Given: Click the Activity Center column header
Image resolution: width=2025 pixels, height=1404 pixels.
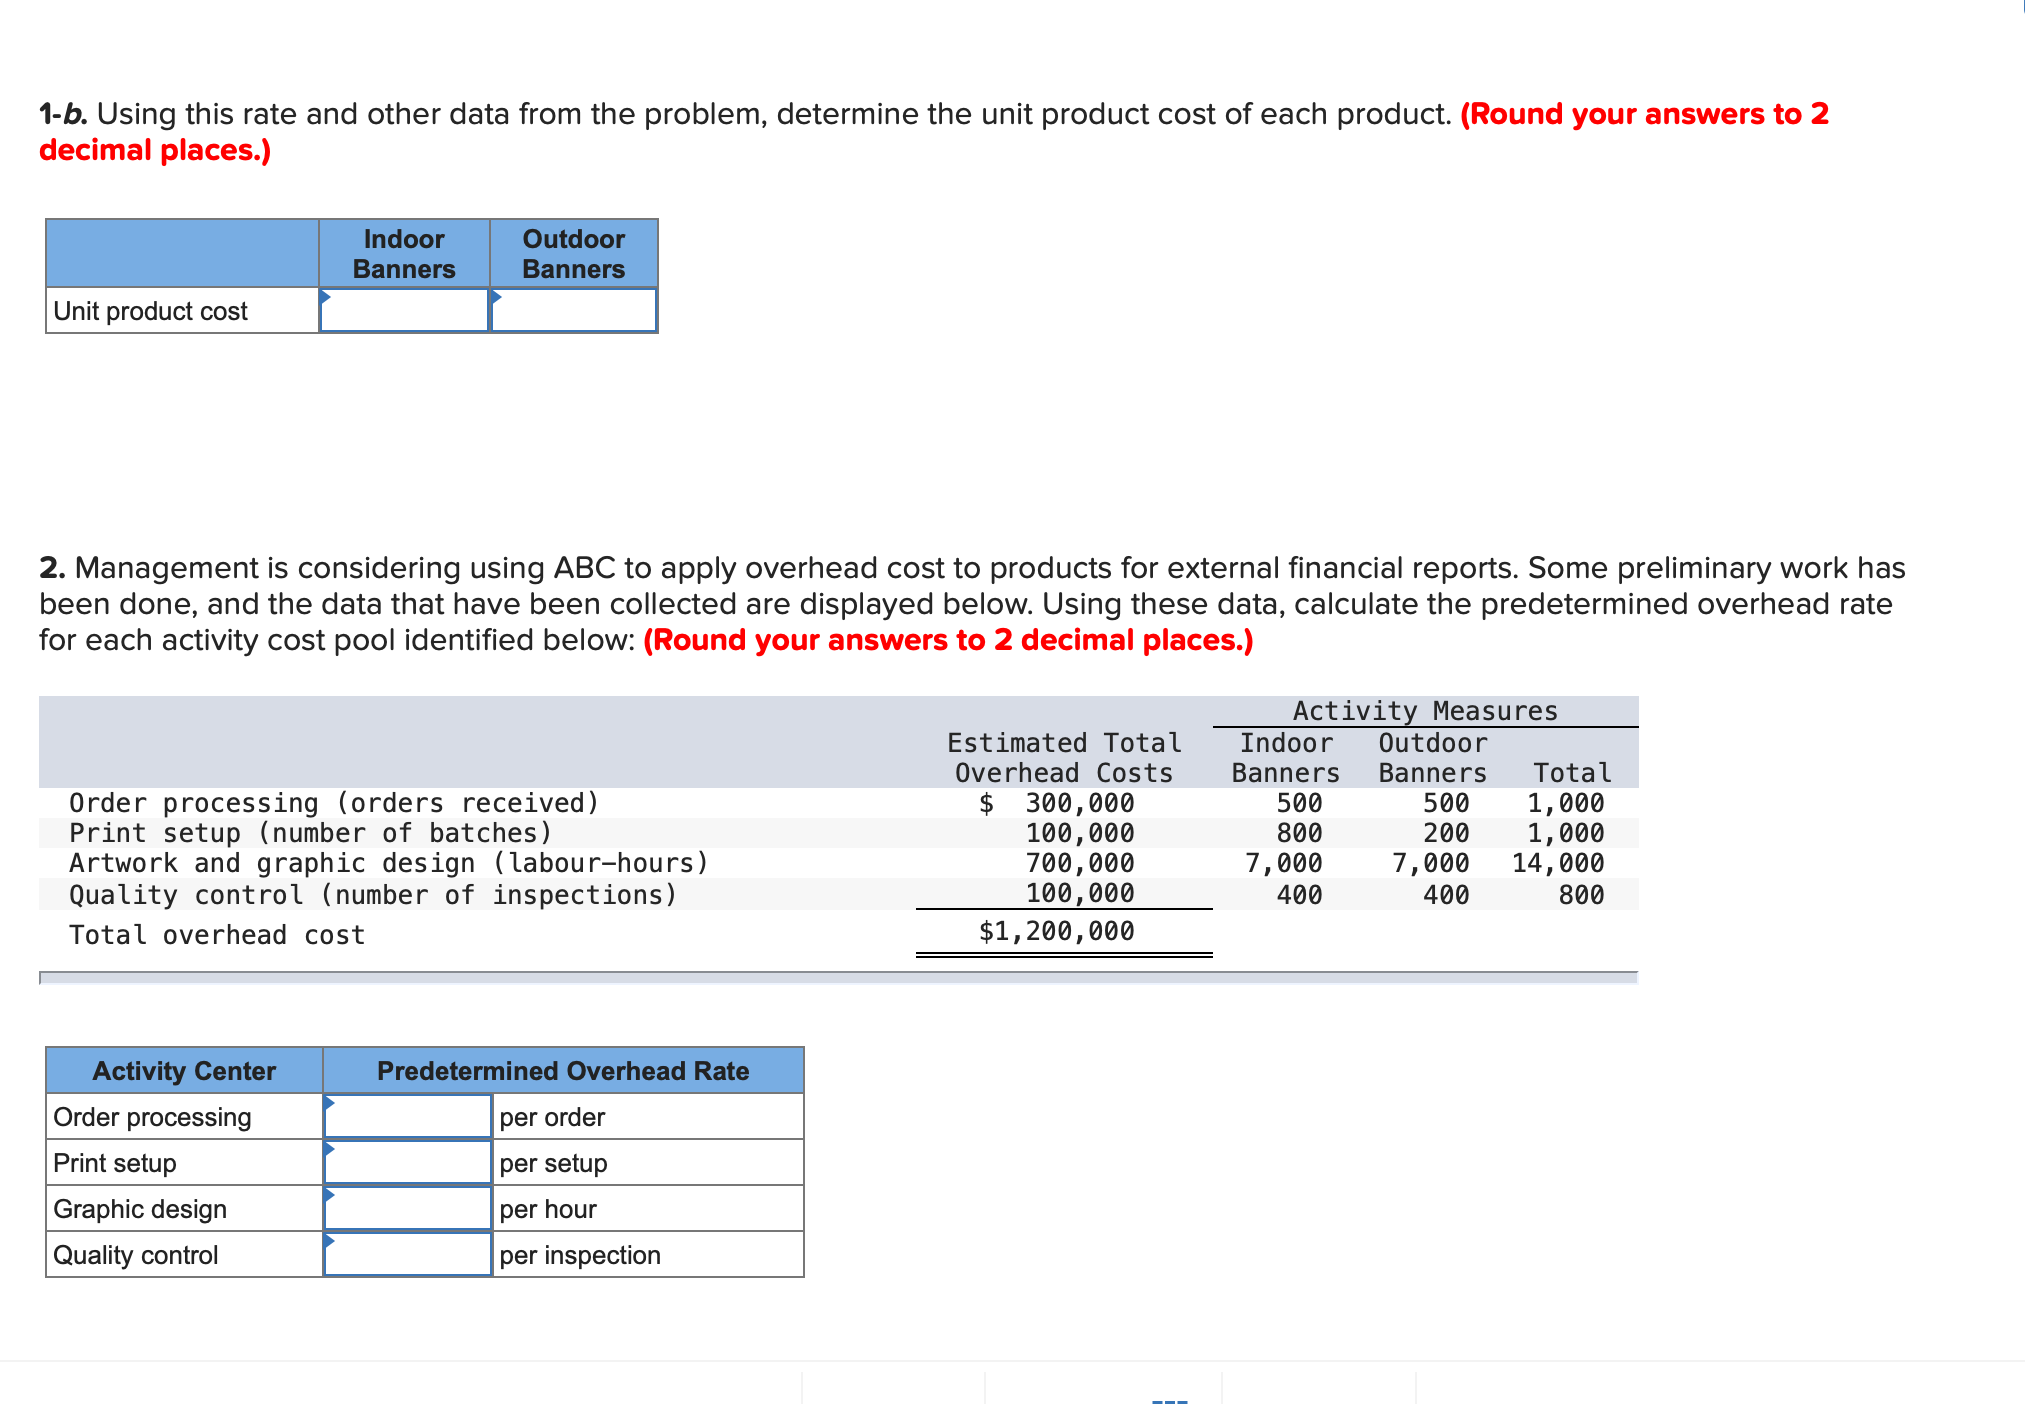Looking at the screenshot, I should [184, 1071].
